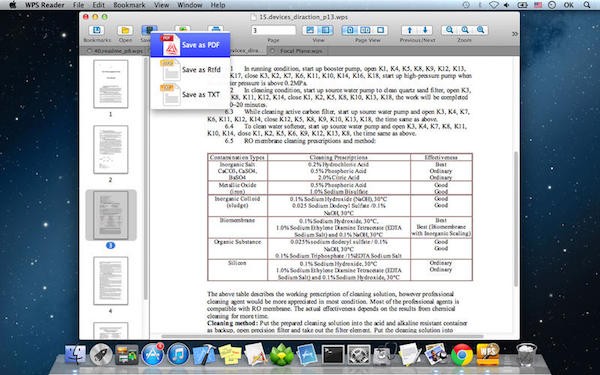This screenshot has height=375, width=600.
Task: Open the Window menu
Action: [190, 5]
